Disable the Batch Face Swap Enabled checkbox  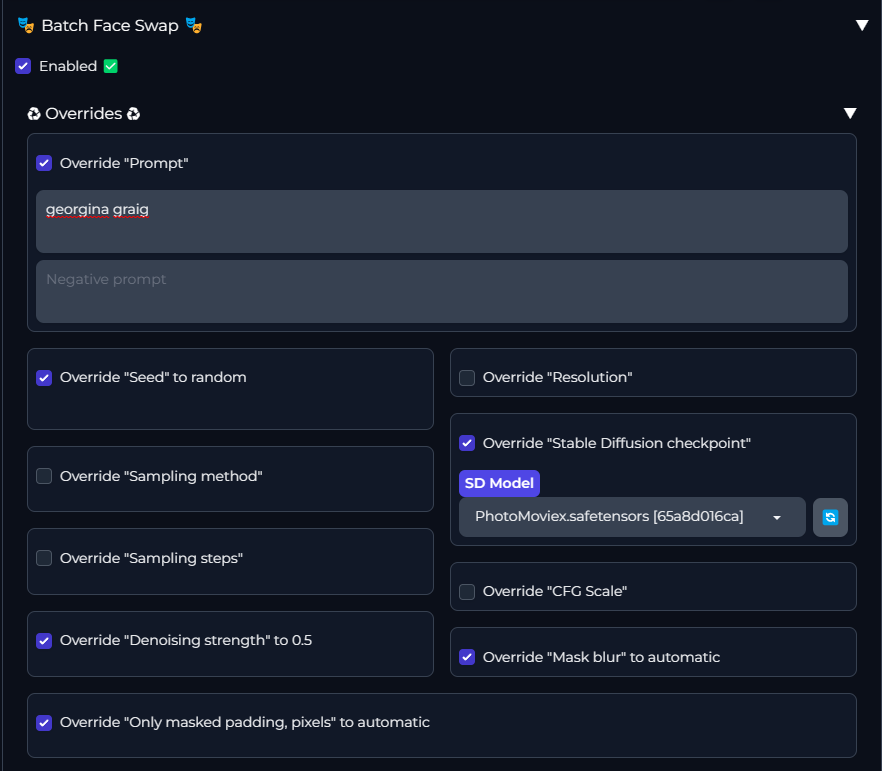(23, 66)
